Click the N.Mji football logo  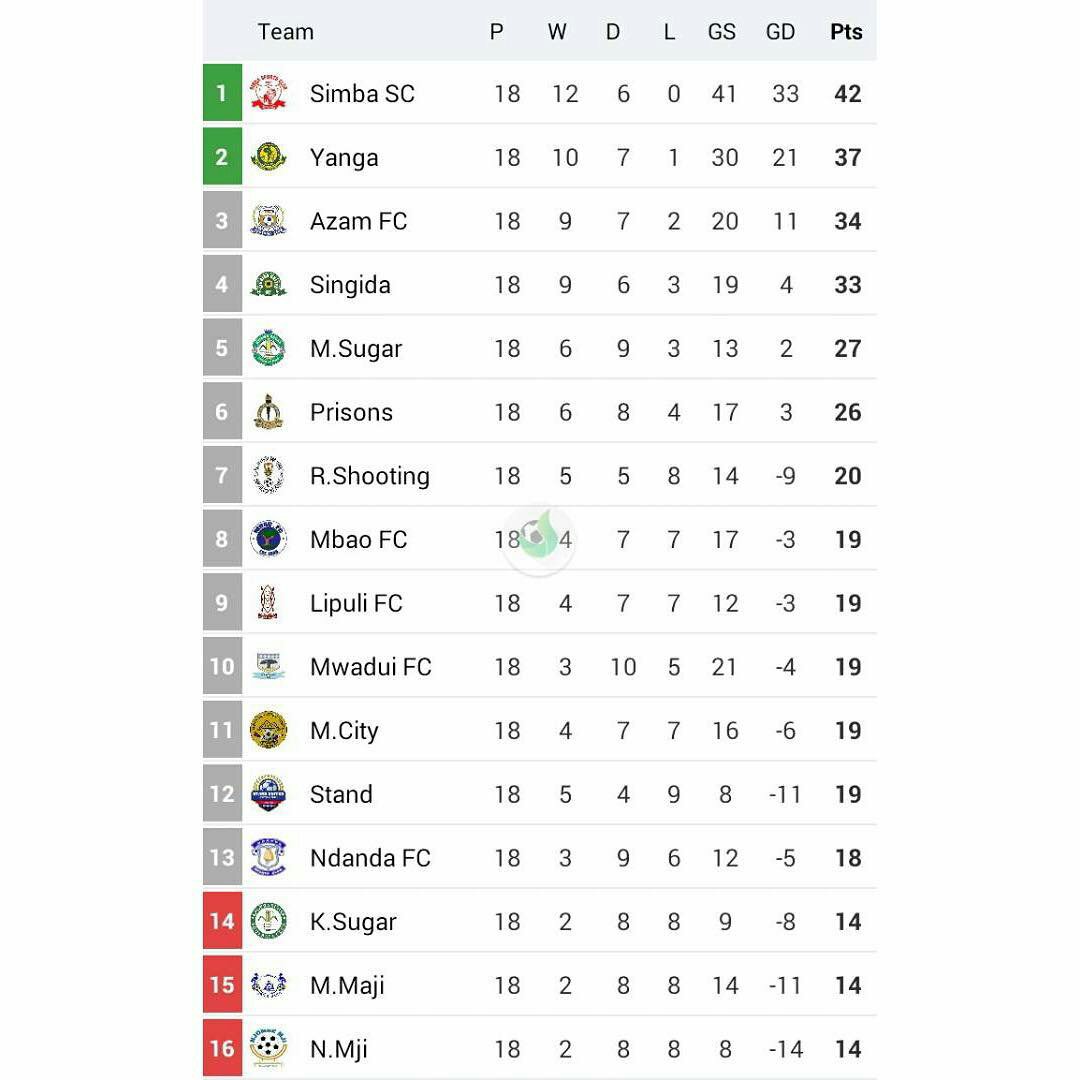tap(268, 1048)
